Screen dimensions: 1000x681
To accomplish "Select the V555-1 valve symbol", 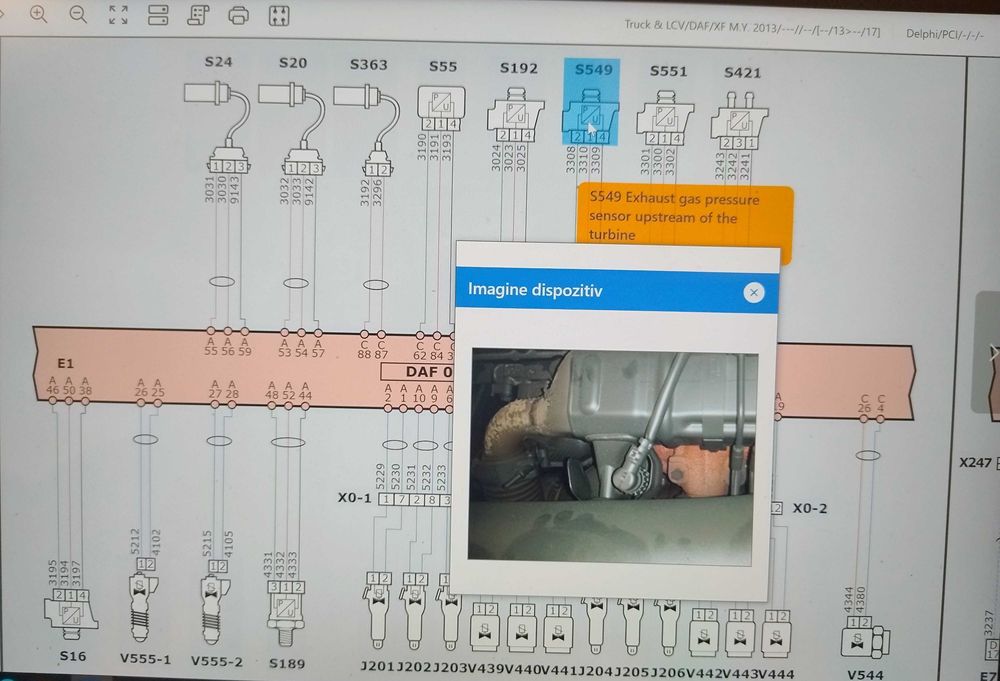I will click(145, 600).
